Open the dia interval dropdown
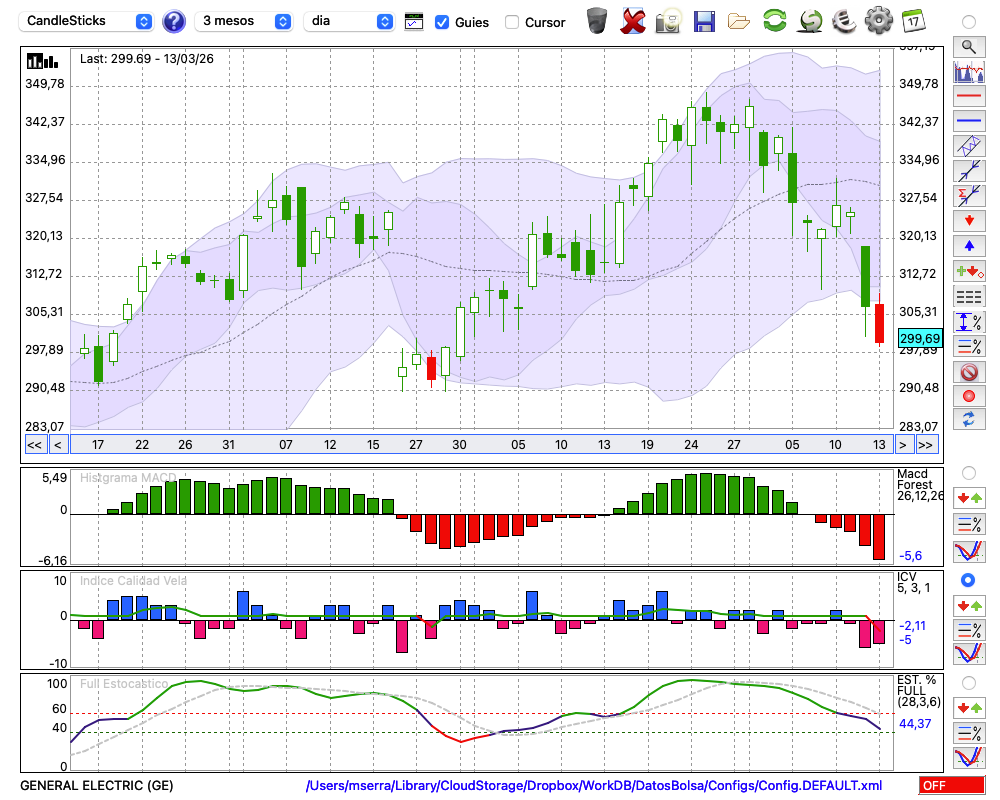1000x800 pixels. pos(349,21)
